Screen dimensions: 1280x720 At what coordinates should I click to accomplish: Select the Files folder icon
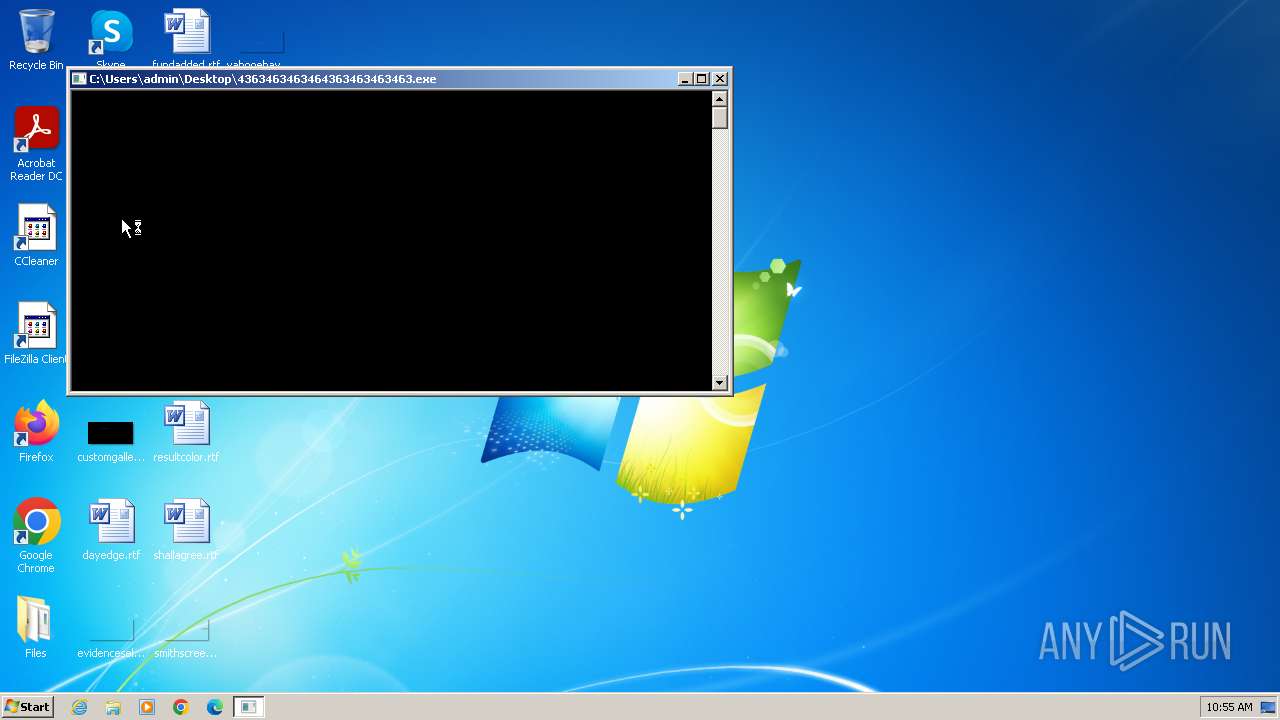pos(35,628)
